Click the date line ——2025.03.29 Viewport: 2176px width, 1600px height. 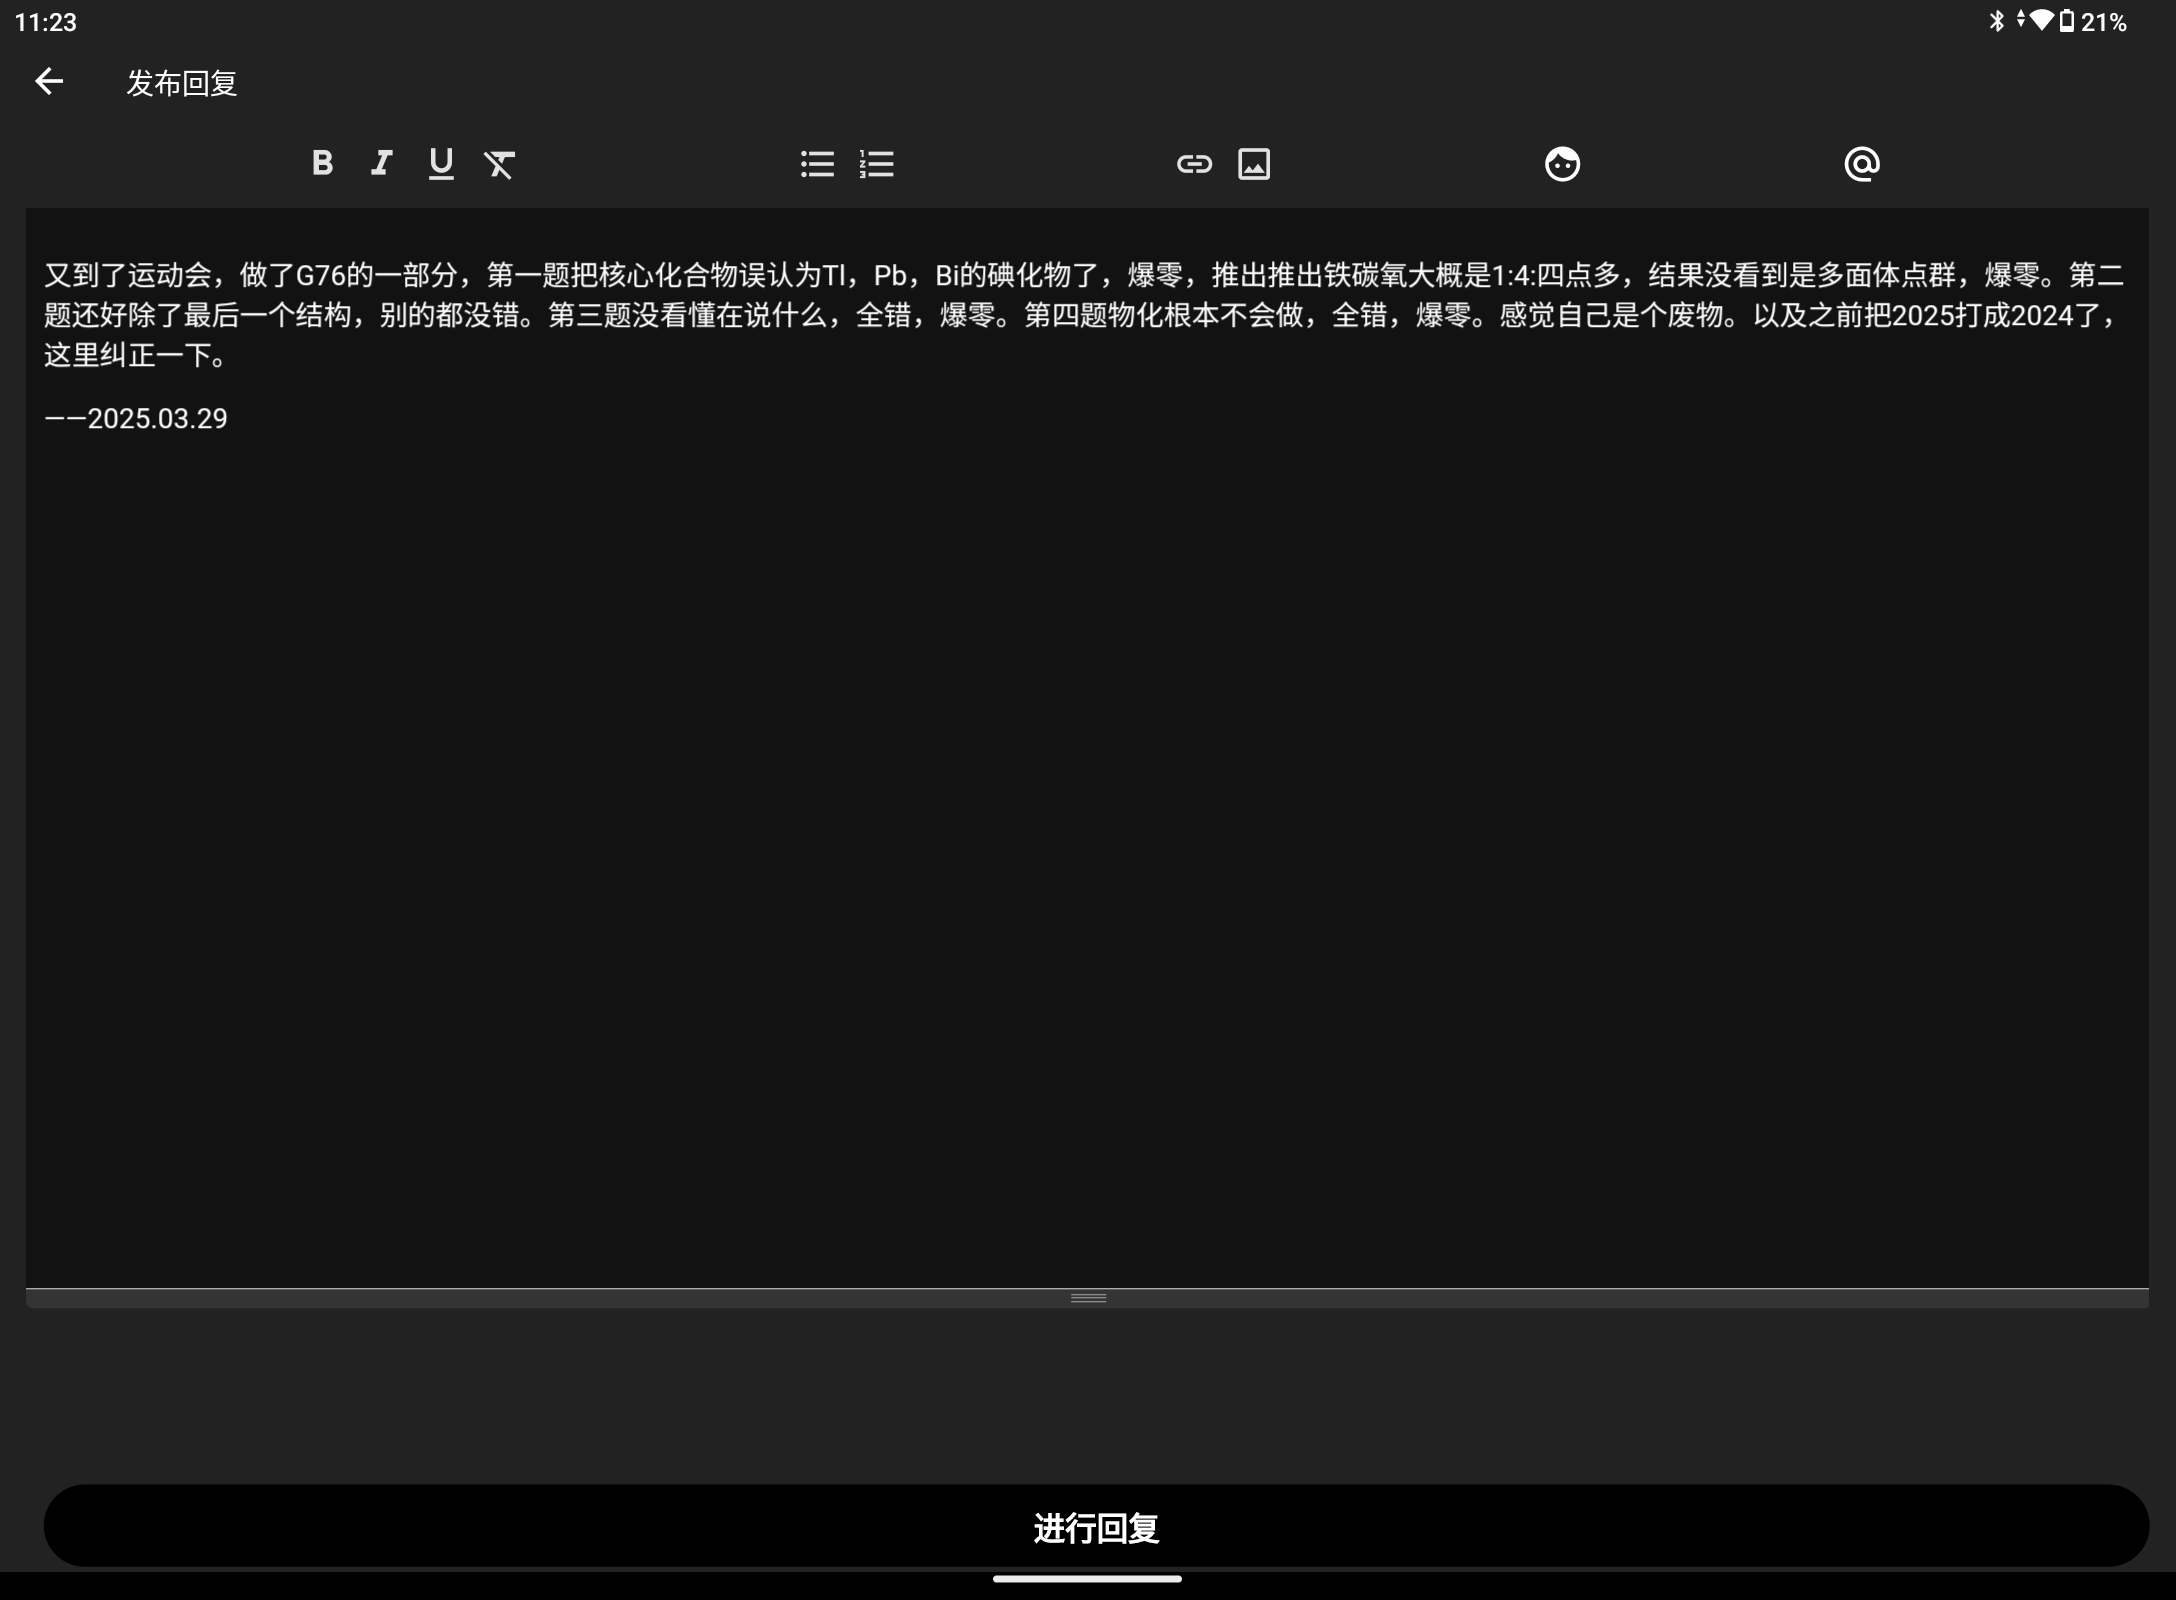click(x=136, y=418)
